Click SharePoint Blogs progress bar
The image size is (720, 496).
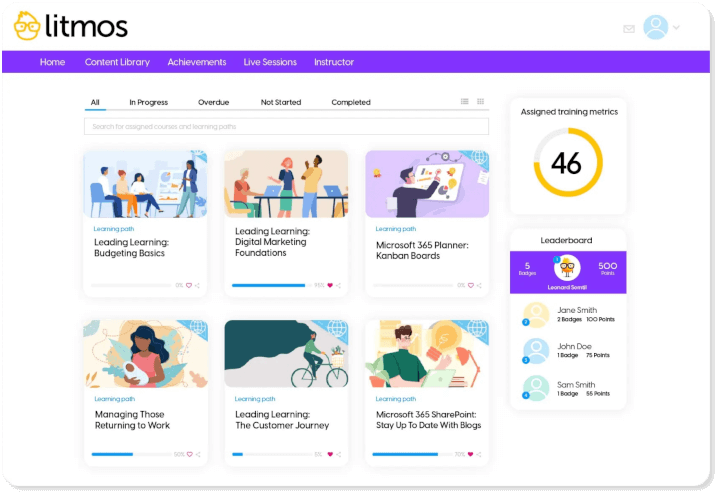click(412, 454)
